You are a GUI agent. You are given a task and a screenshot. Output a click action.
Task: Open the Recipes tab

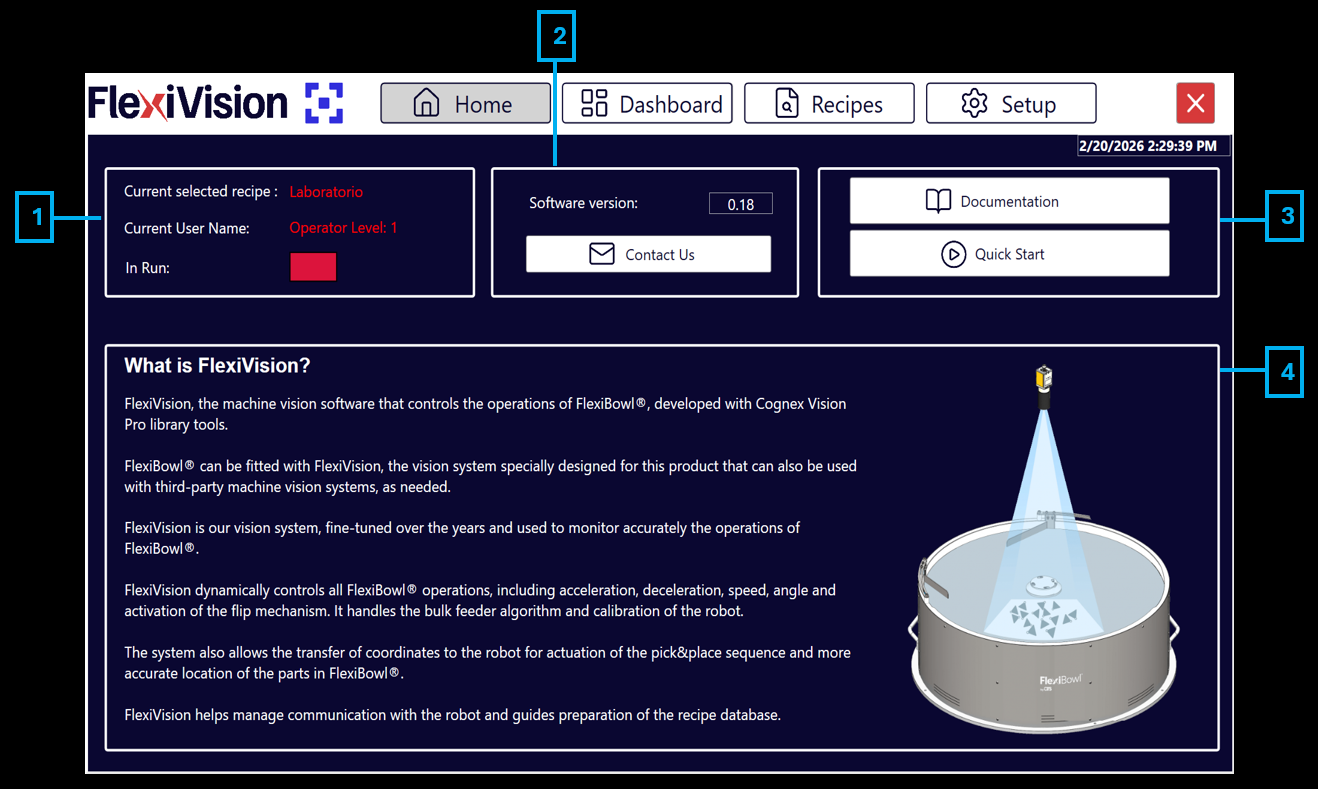coord(829,103)
